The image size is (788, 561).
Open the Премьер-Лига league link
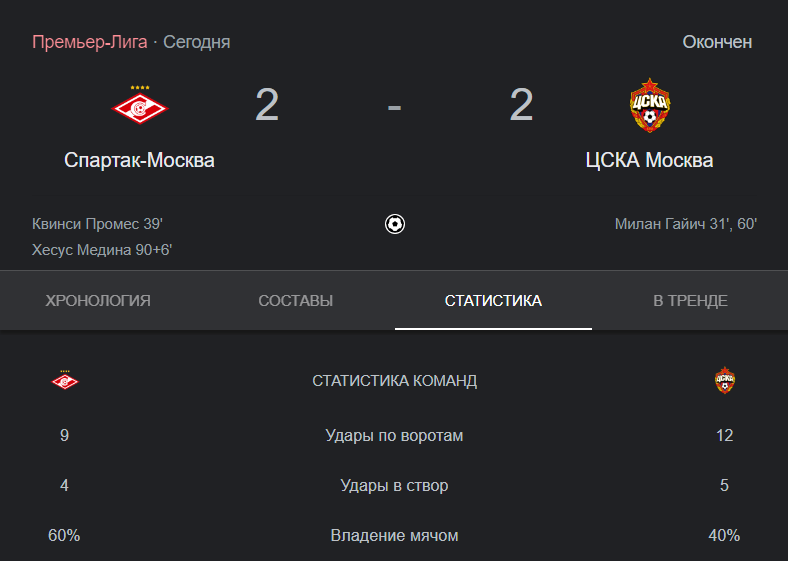(89, 42)
